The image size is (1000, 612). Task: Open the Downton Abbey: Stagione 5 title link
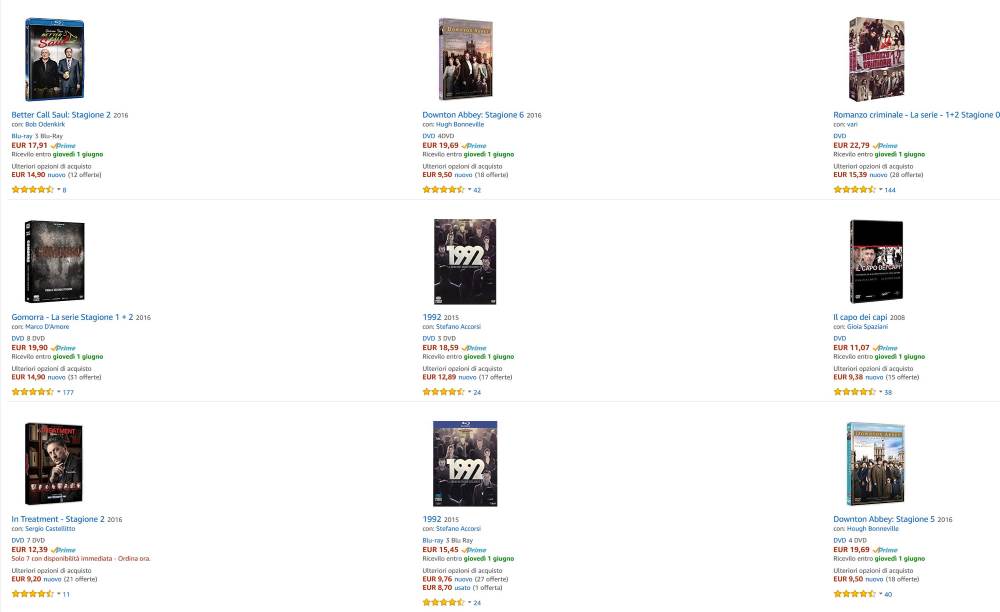click(884, 519)
